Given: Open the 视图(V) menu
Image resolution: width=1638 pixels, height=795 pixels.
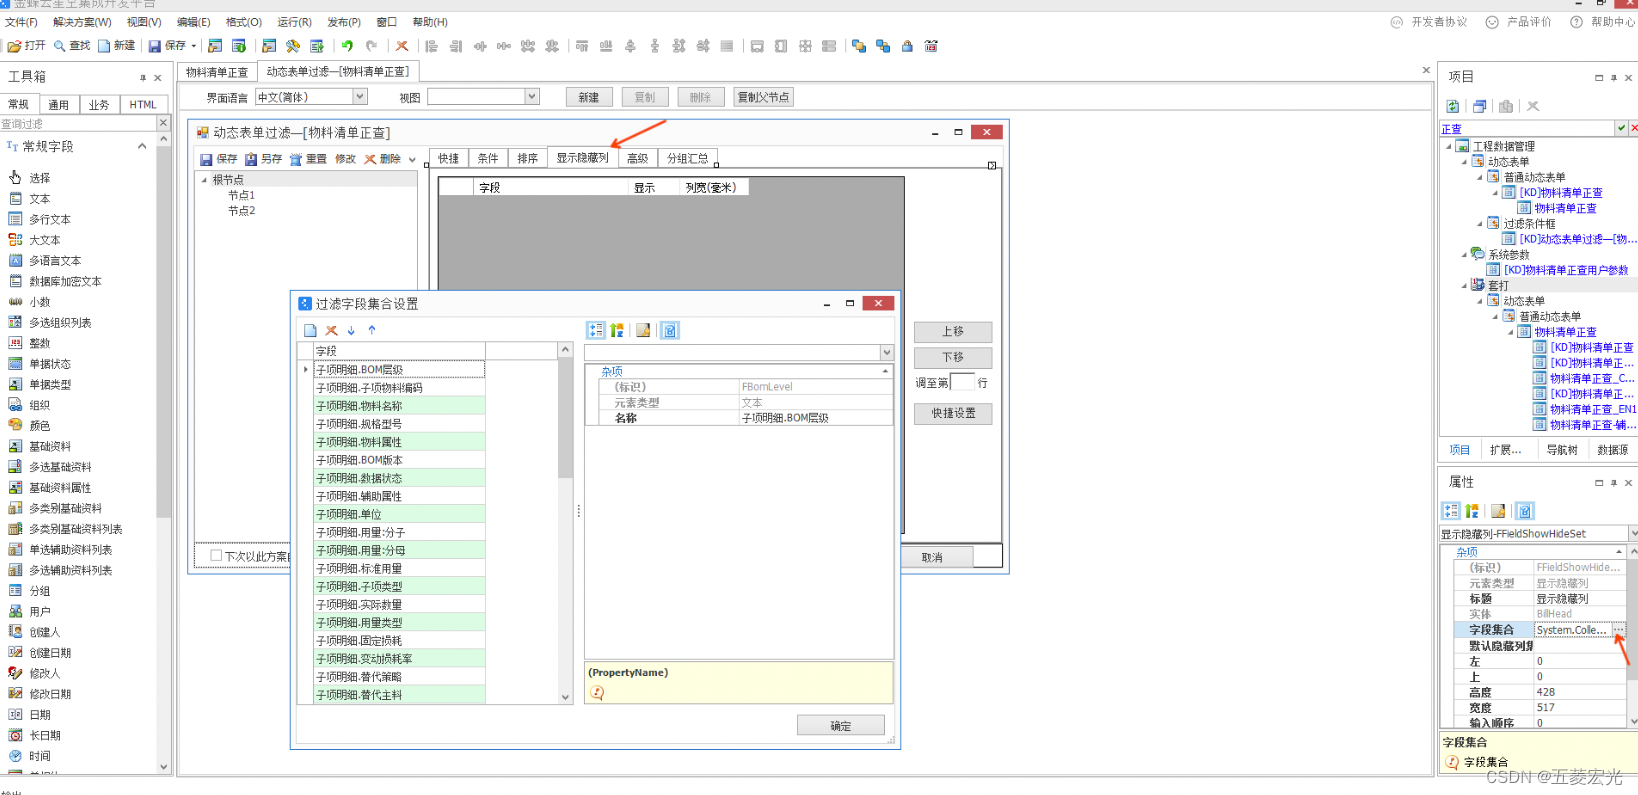Looking at the screenshot, I should click(x=144, y=22).
